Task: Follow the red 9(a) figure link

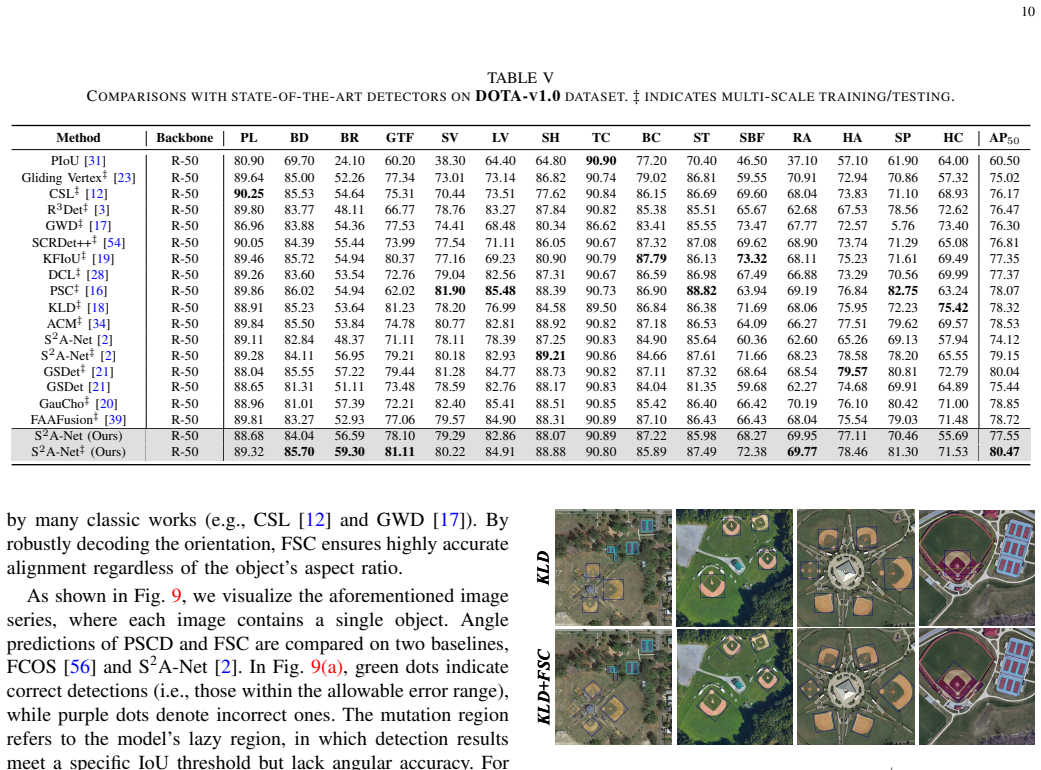Action: [x=326, y=666]
